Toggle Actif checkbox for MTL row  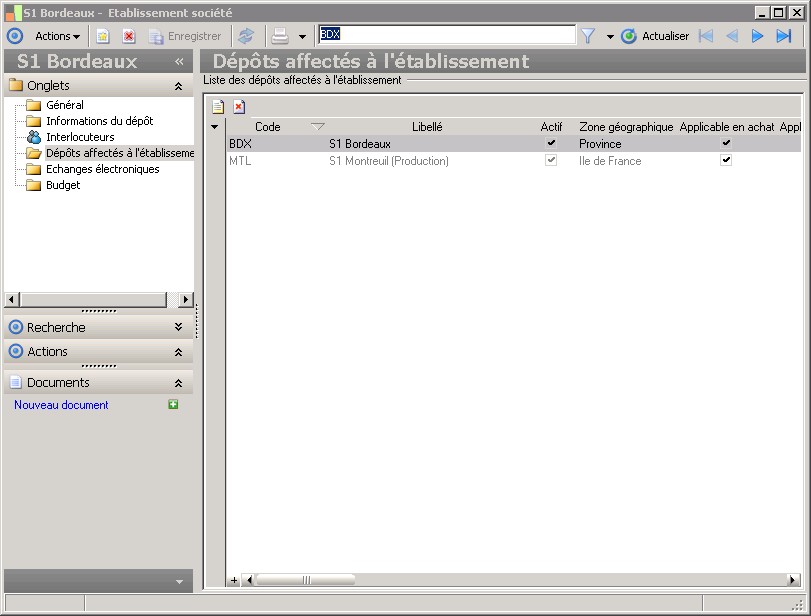click(x=551, y=160)
